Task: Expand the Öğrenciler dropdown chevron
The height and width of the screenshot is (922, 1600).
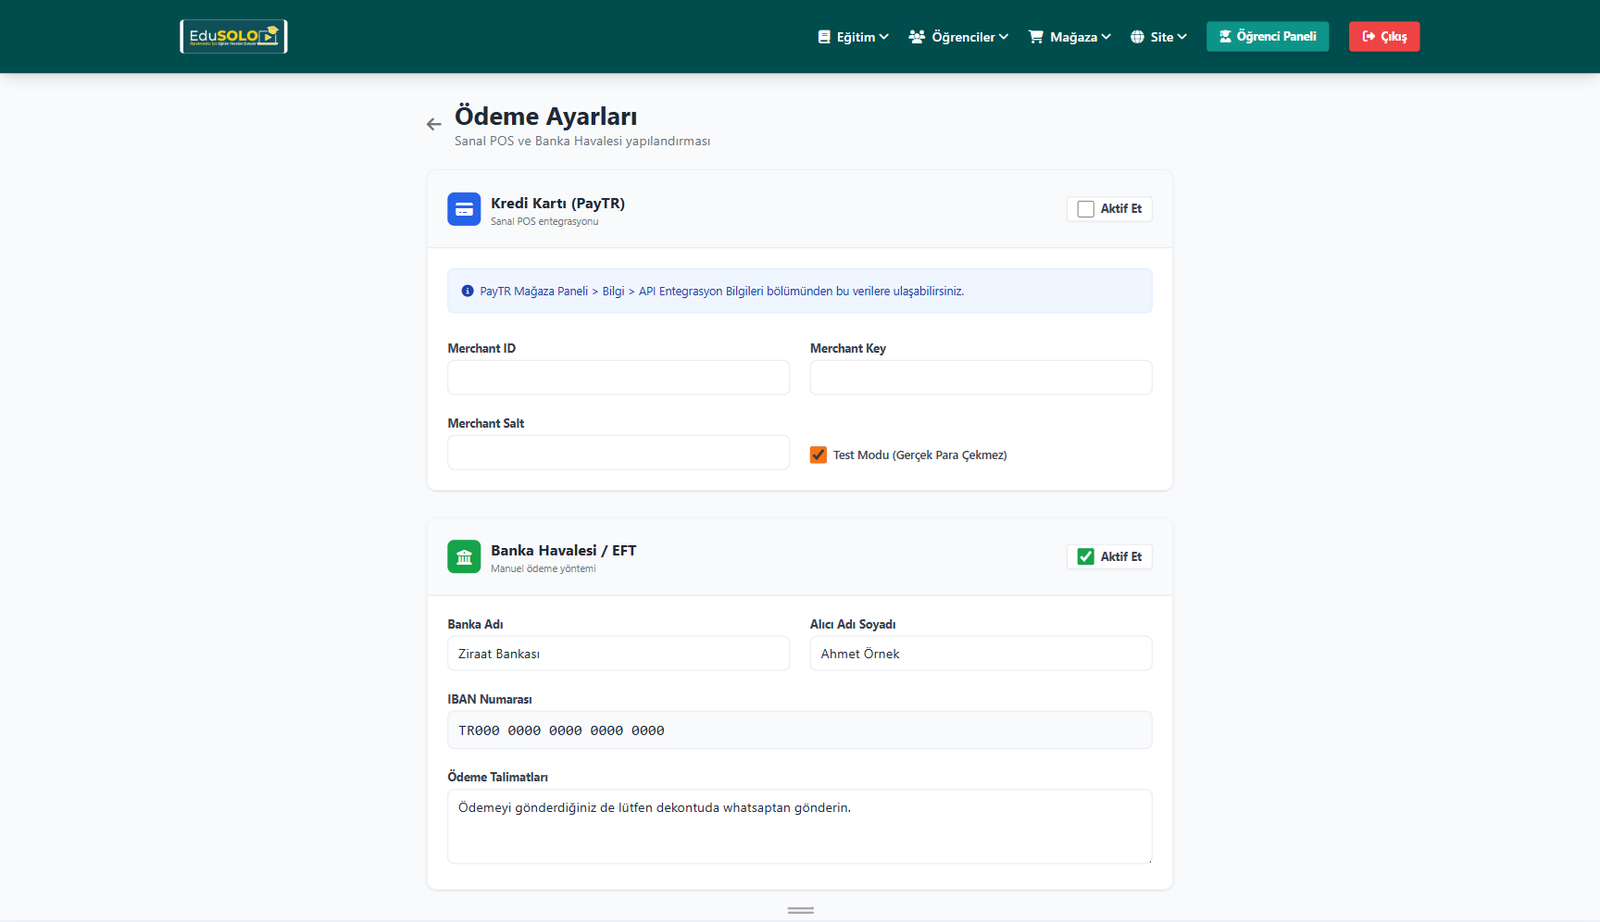Action: 1004,37
